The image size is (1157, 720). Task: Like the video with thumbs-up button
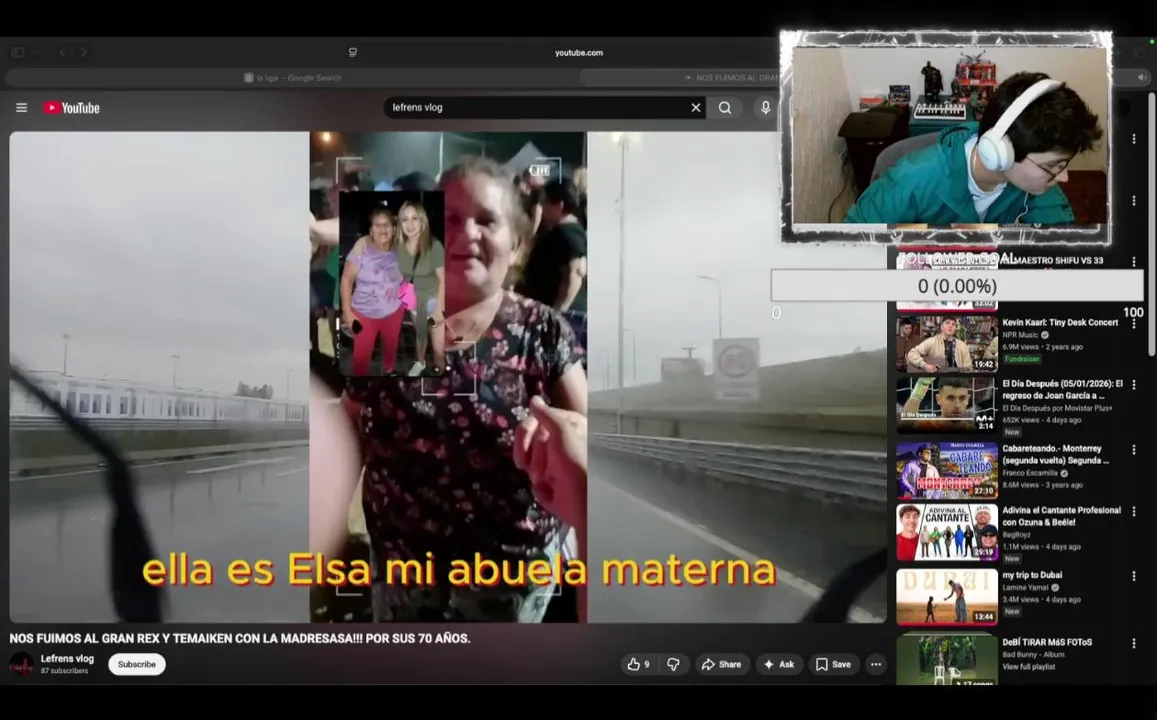638,665
